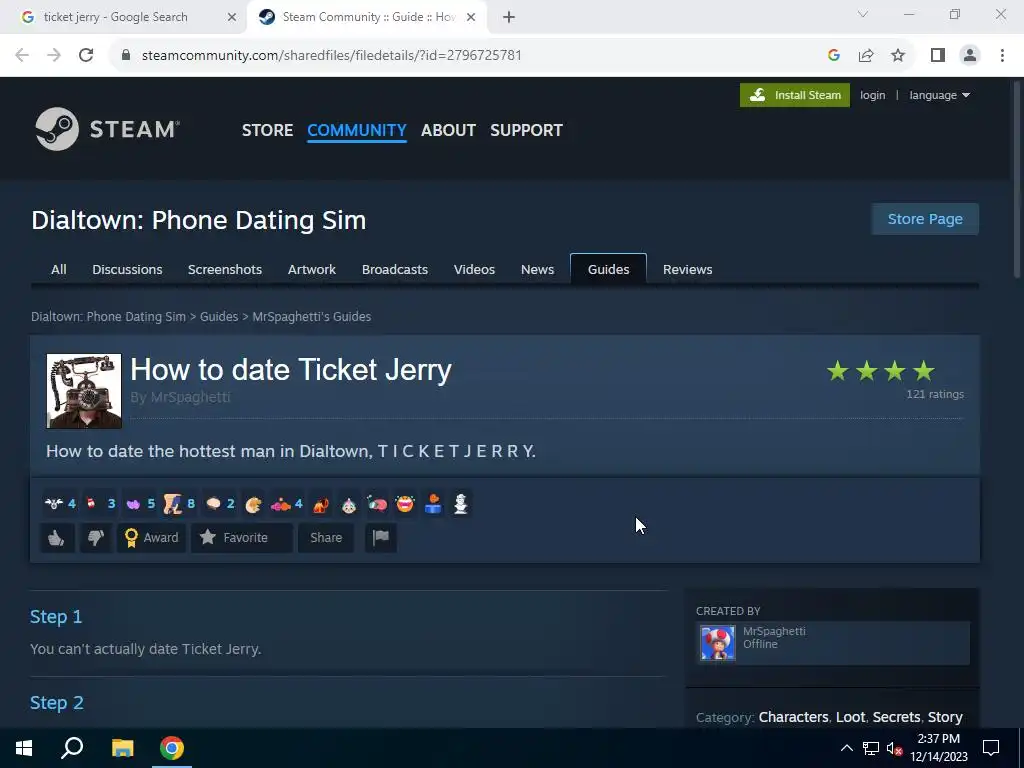Click the scroll award icon with count 8
This screenshot has height=768, width=1024.
179,504
